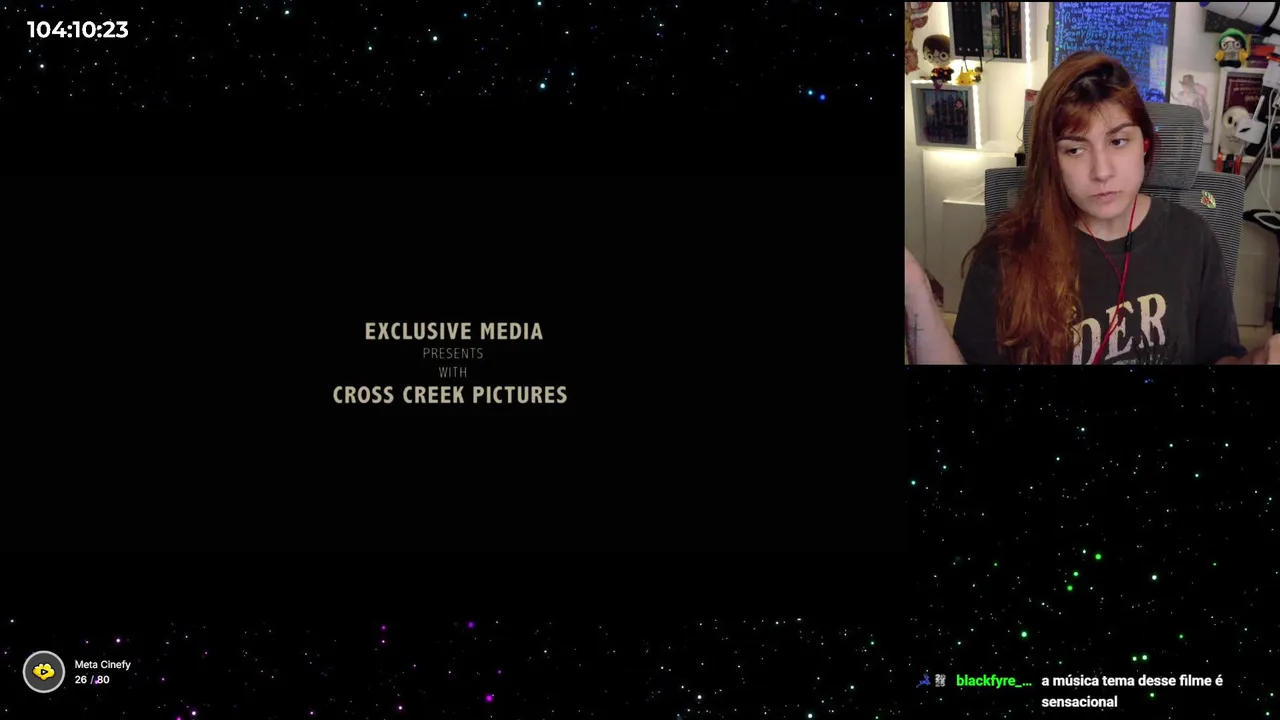Click the WITH credit line
The height and width of the screenshot is (720, 1280).
(x=453, y=372)
